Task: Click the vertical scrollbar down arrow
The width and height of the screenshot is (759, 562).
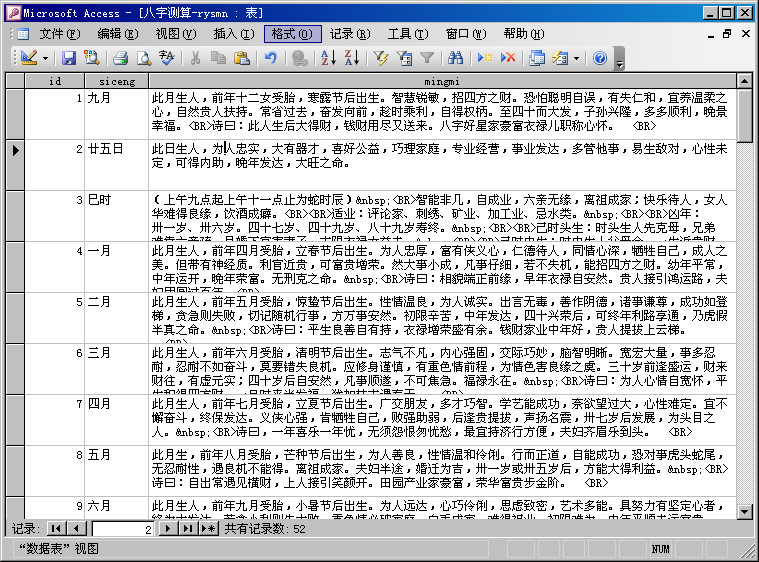Action: click(744, 511)
